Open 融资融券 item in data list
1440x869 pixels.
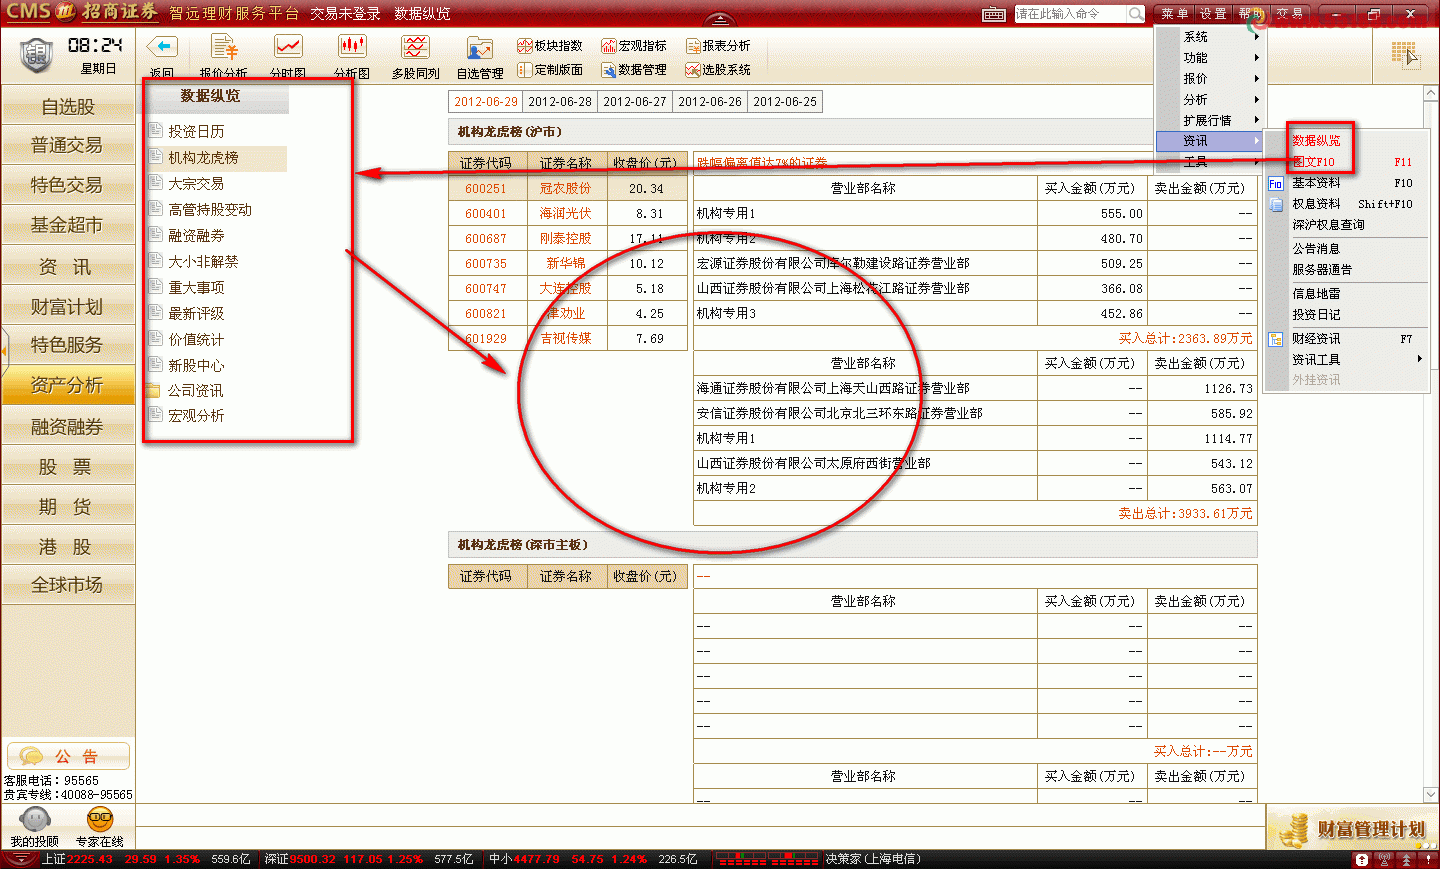[196, 236]
